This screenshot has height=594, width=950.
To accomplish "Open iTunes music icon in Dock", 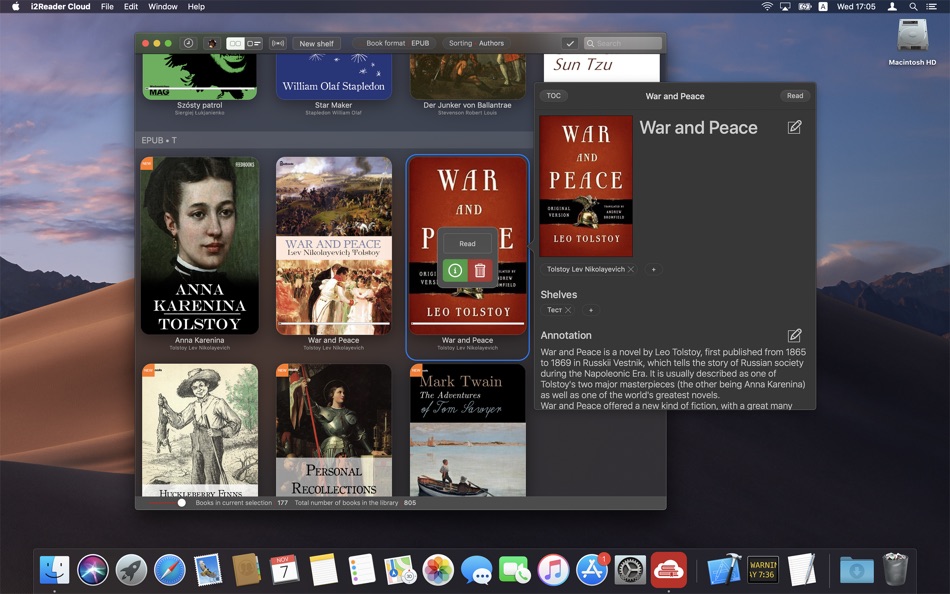I will pyautogui.click(x=553, y=570).
